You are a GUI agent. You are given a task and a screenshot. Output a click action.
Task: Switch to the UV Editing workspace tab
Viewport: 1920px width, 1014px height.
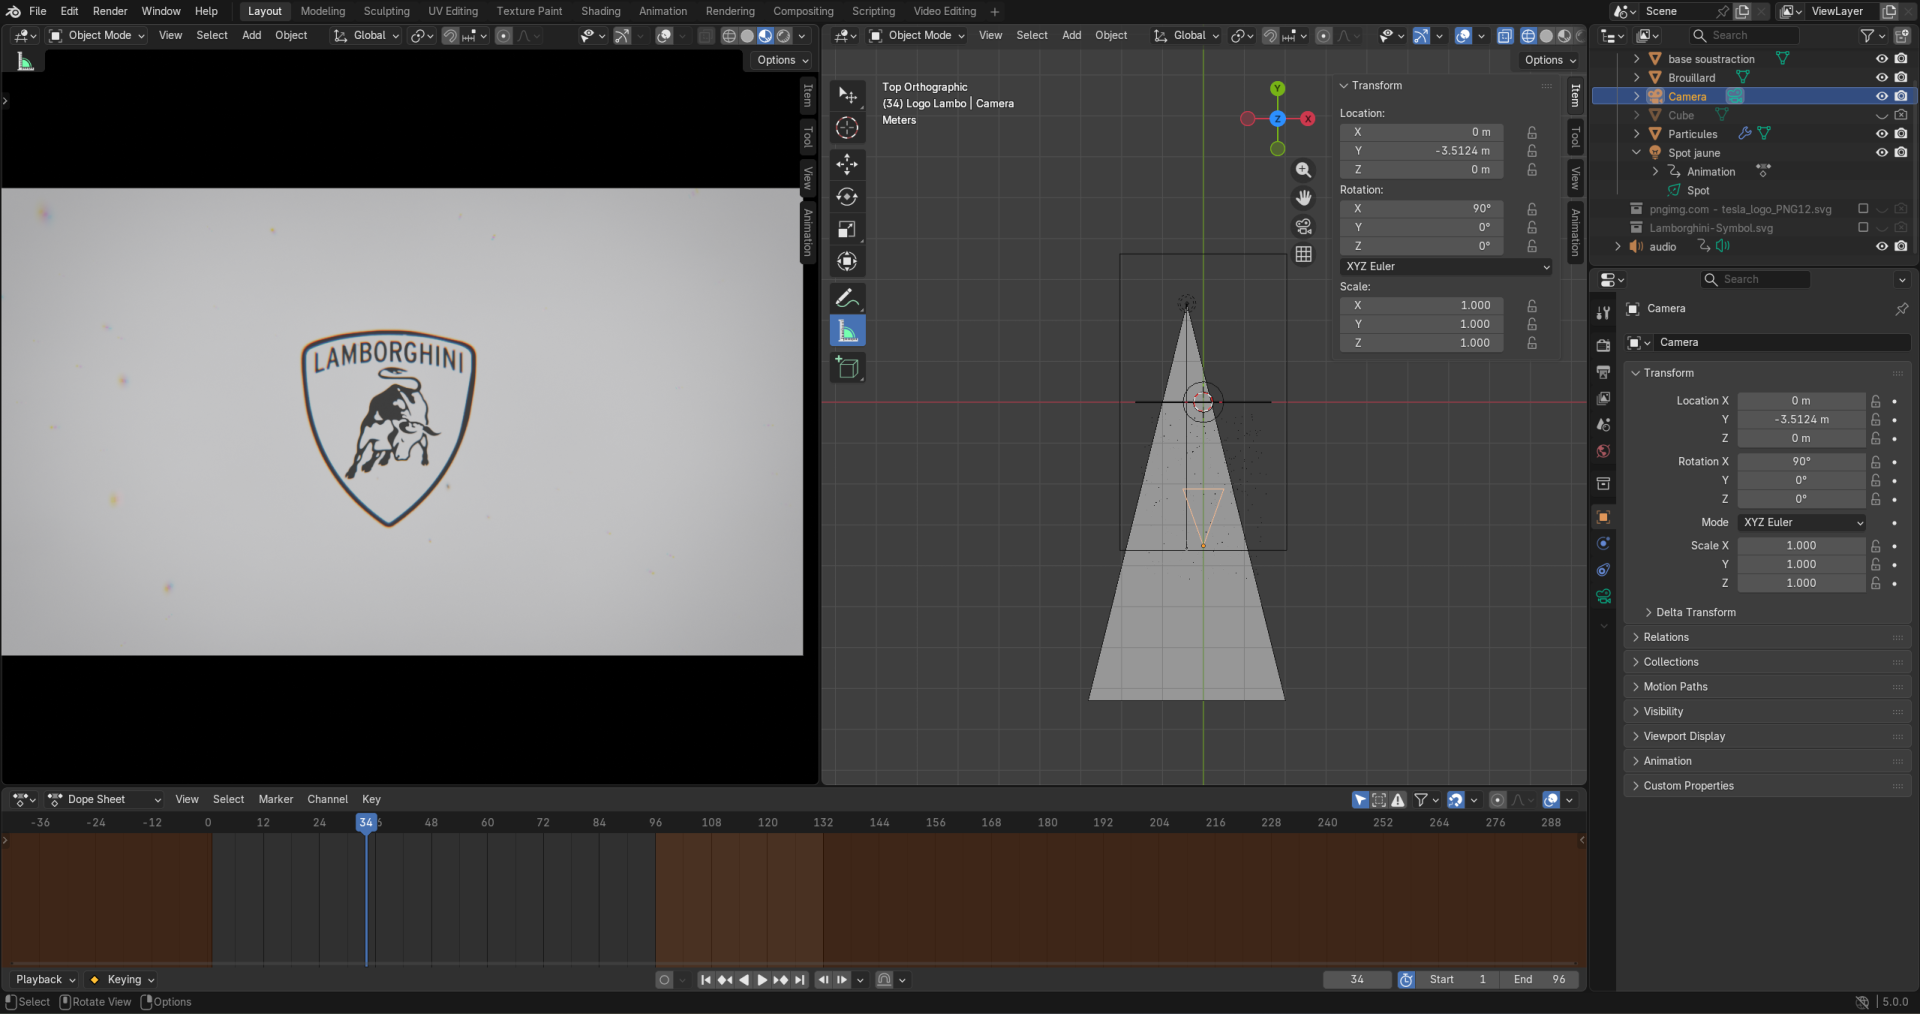[x=453, y=11]
